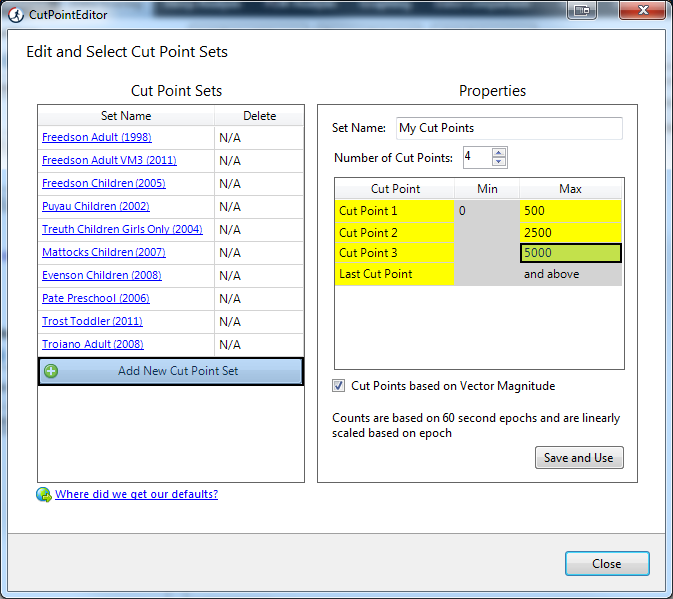Select the Cut Point 3 max cell 5000

(570, 253)
